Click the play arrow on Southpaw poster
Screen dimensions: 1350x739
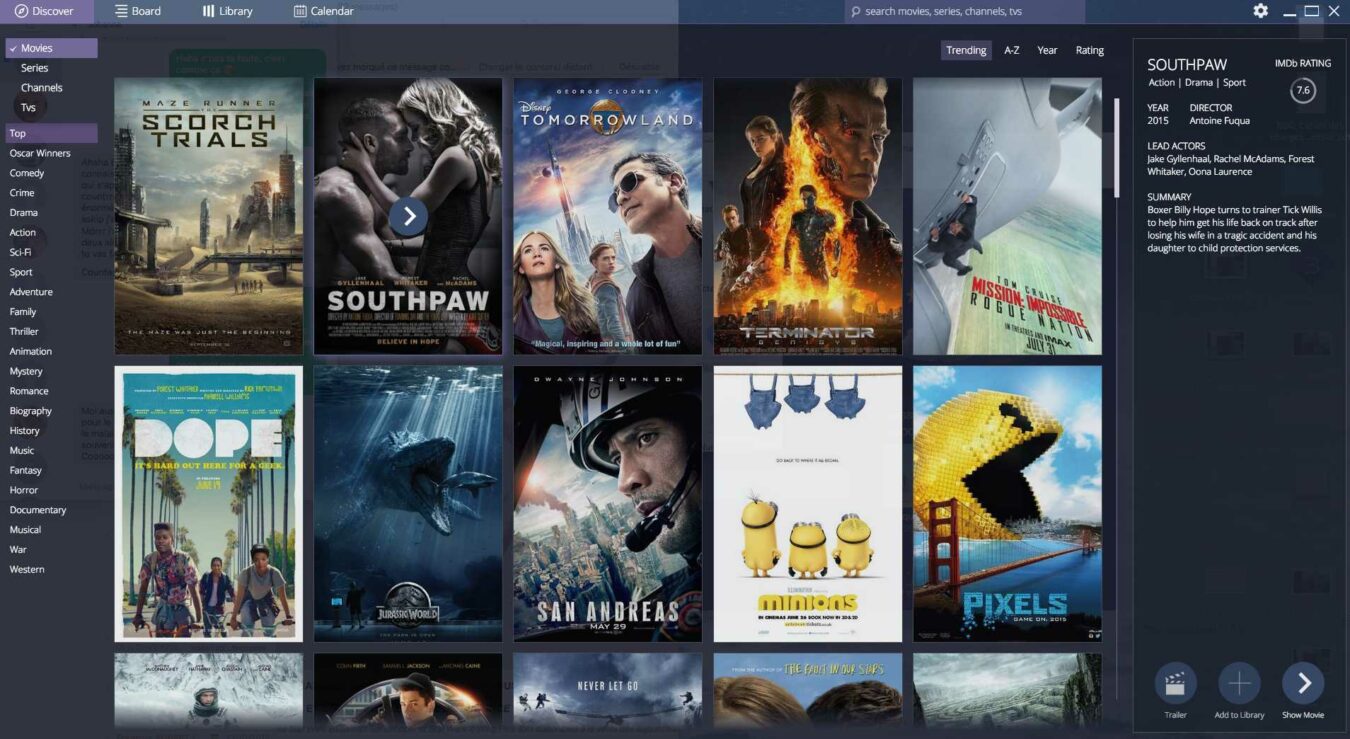(408, 216)
